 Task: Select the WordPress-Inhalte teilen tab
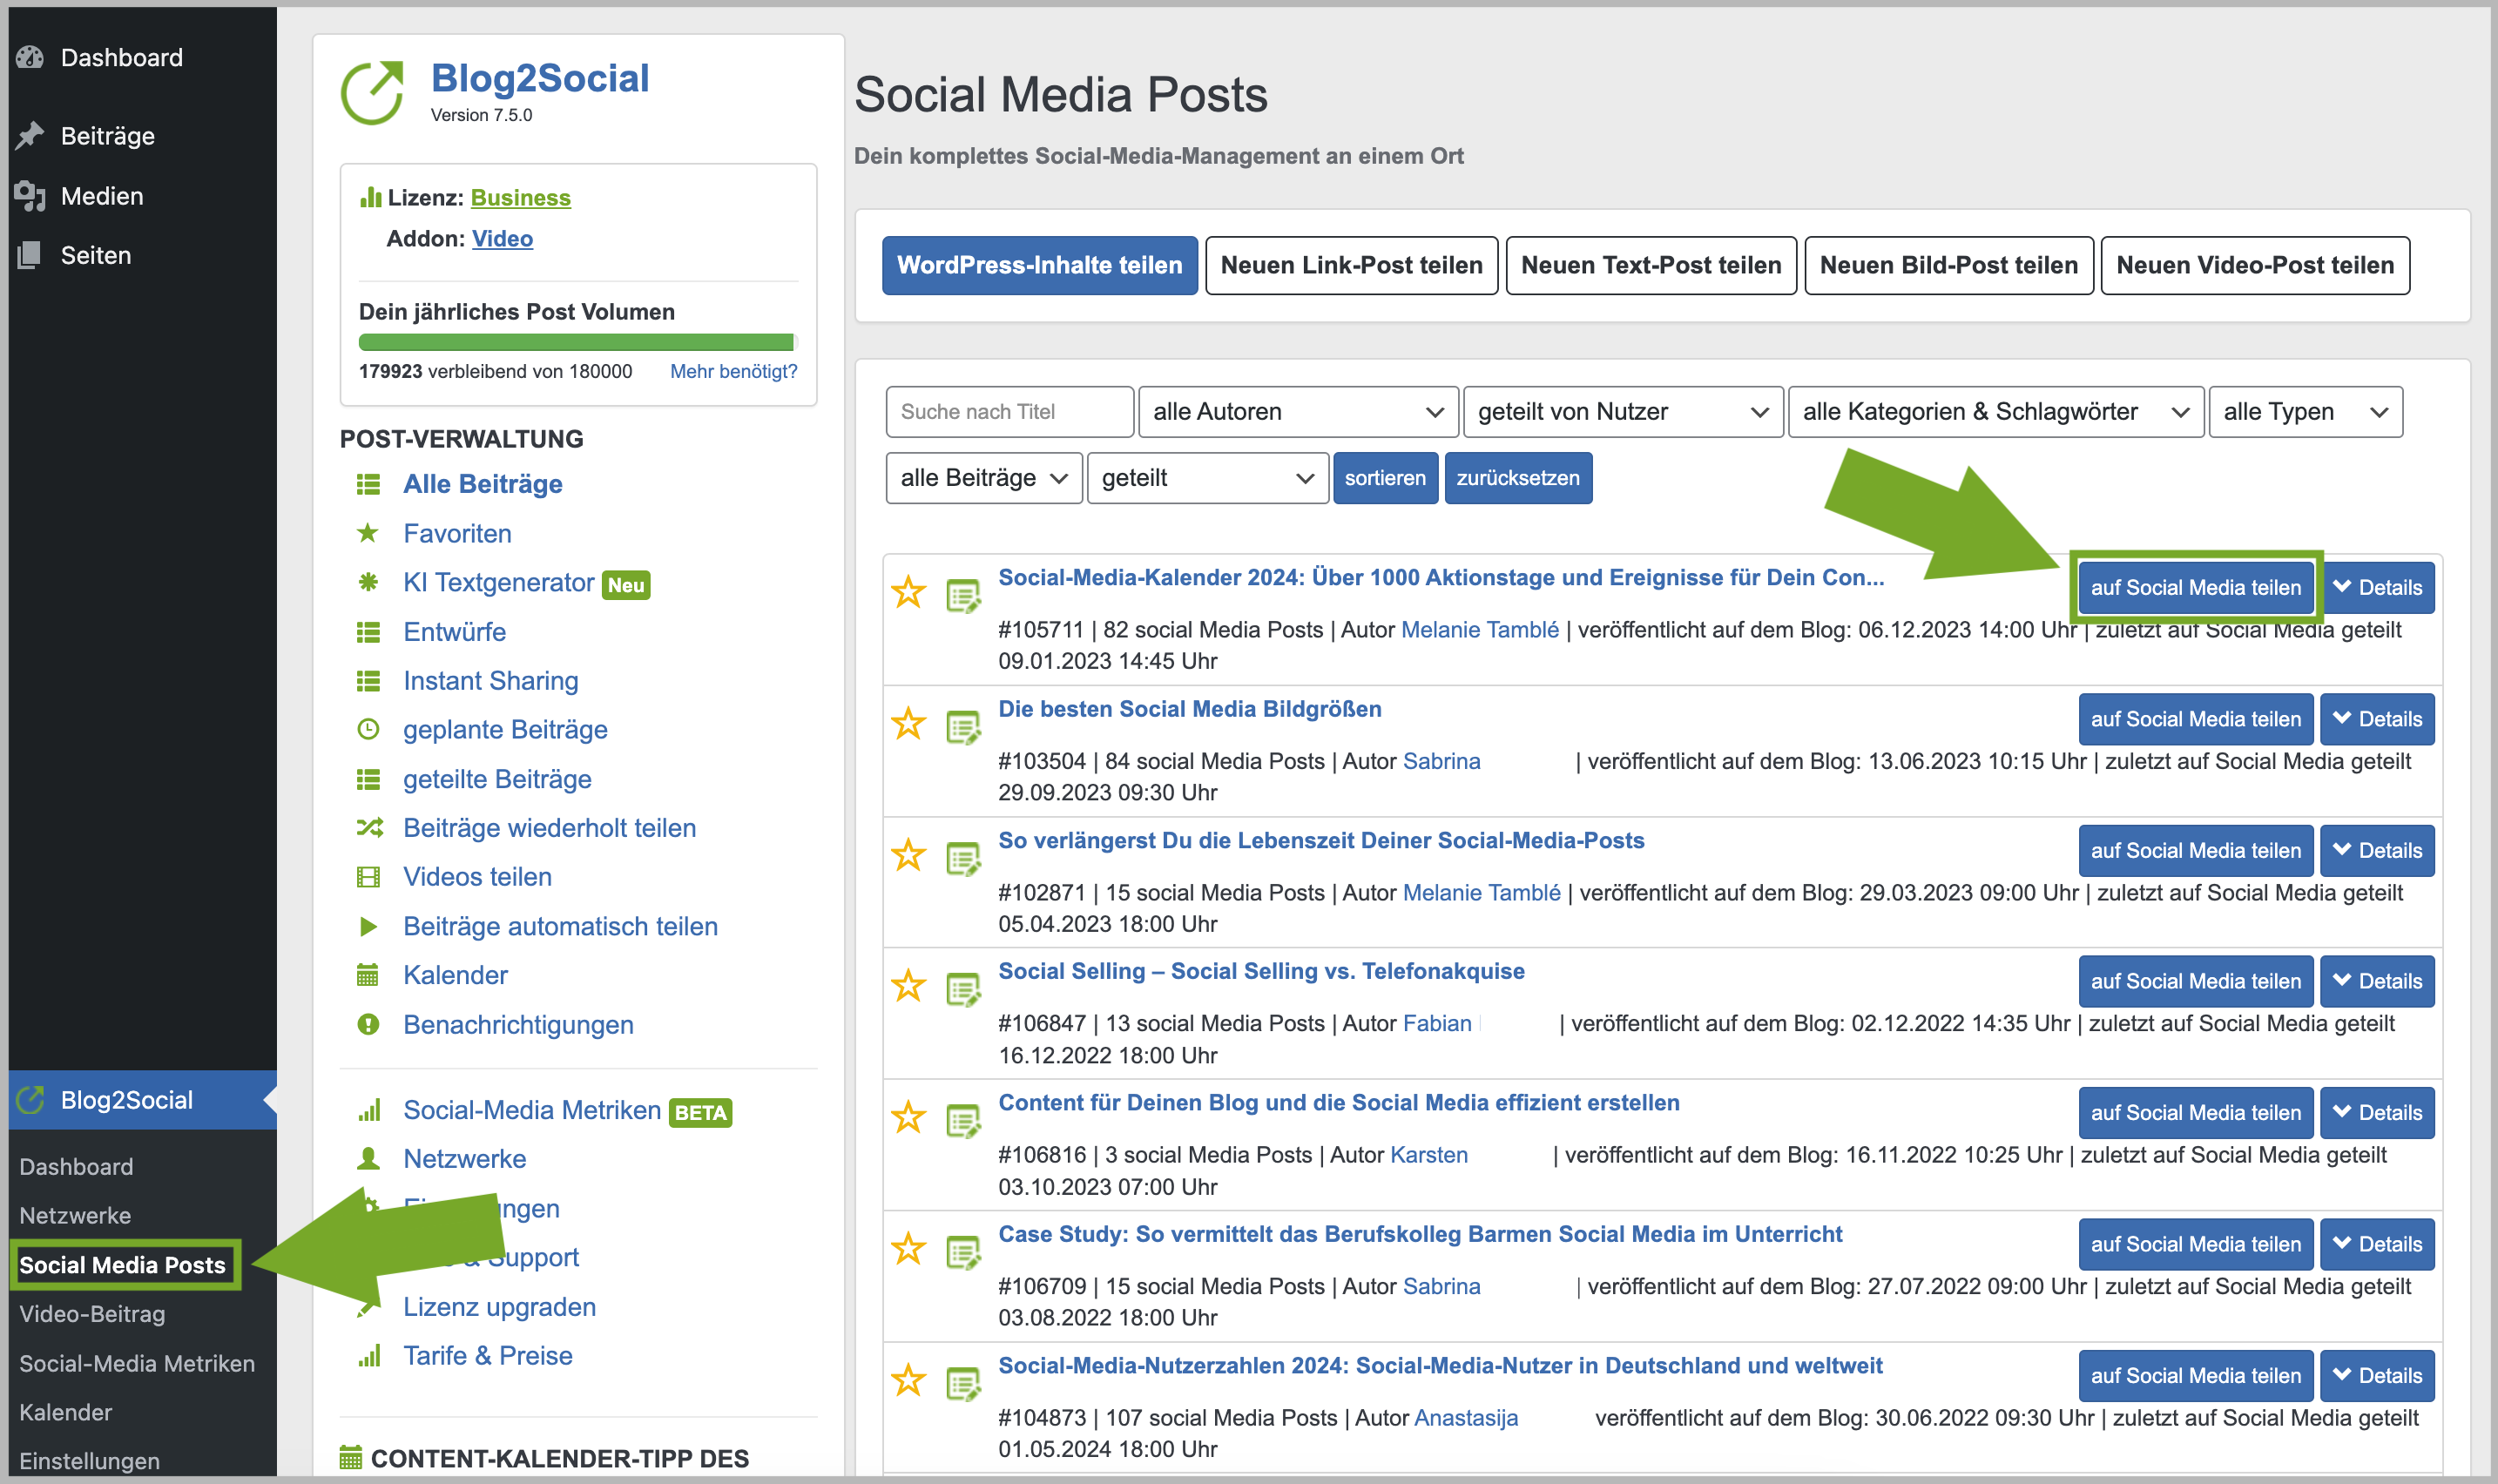[1039, 265]
